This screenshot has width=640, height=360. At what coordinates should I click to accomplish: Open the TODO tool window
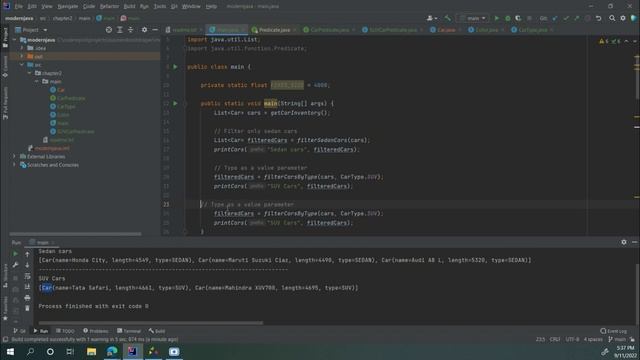point(65,331)
